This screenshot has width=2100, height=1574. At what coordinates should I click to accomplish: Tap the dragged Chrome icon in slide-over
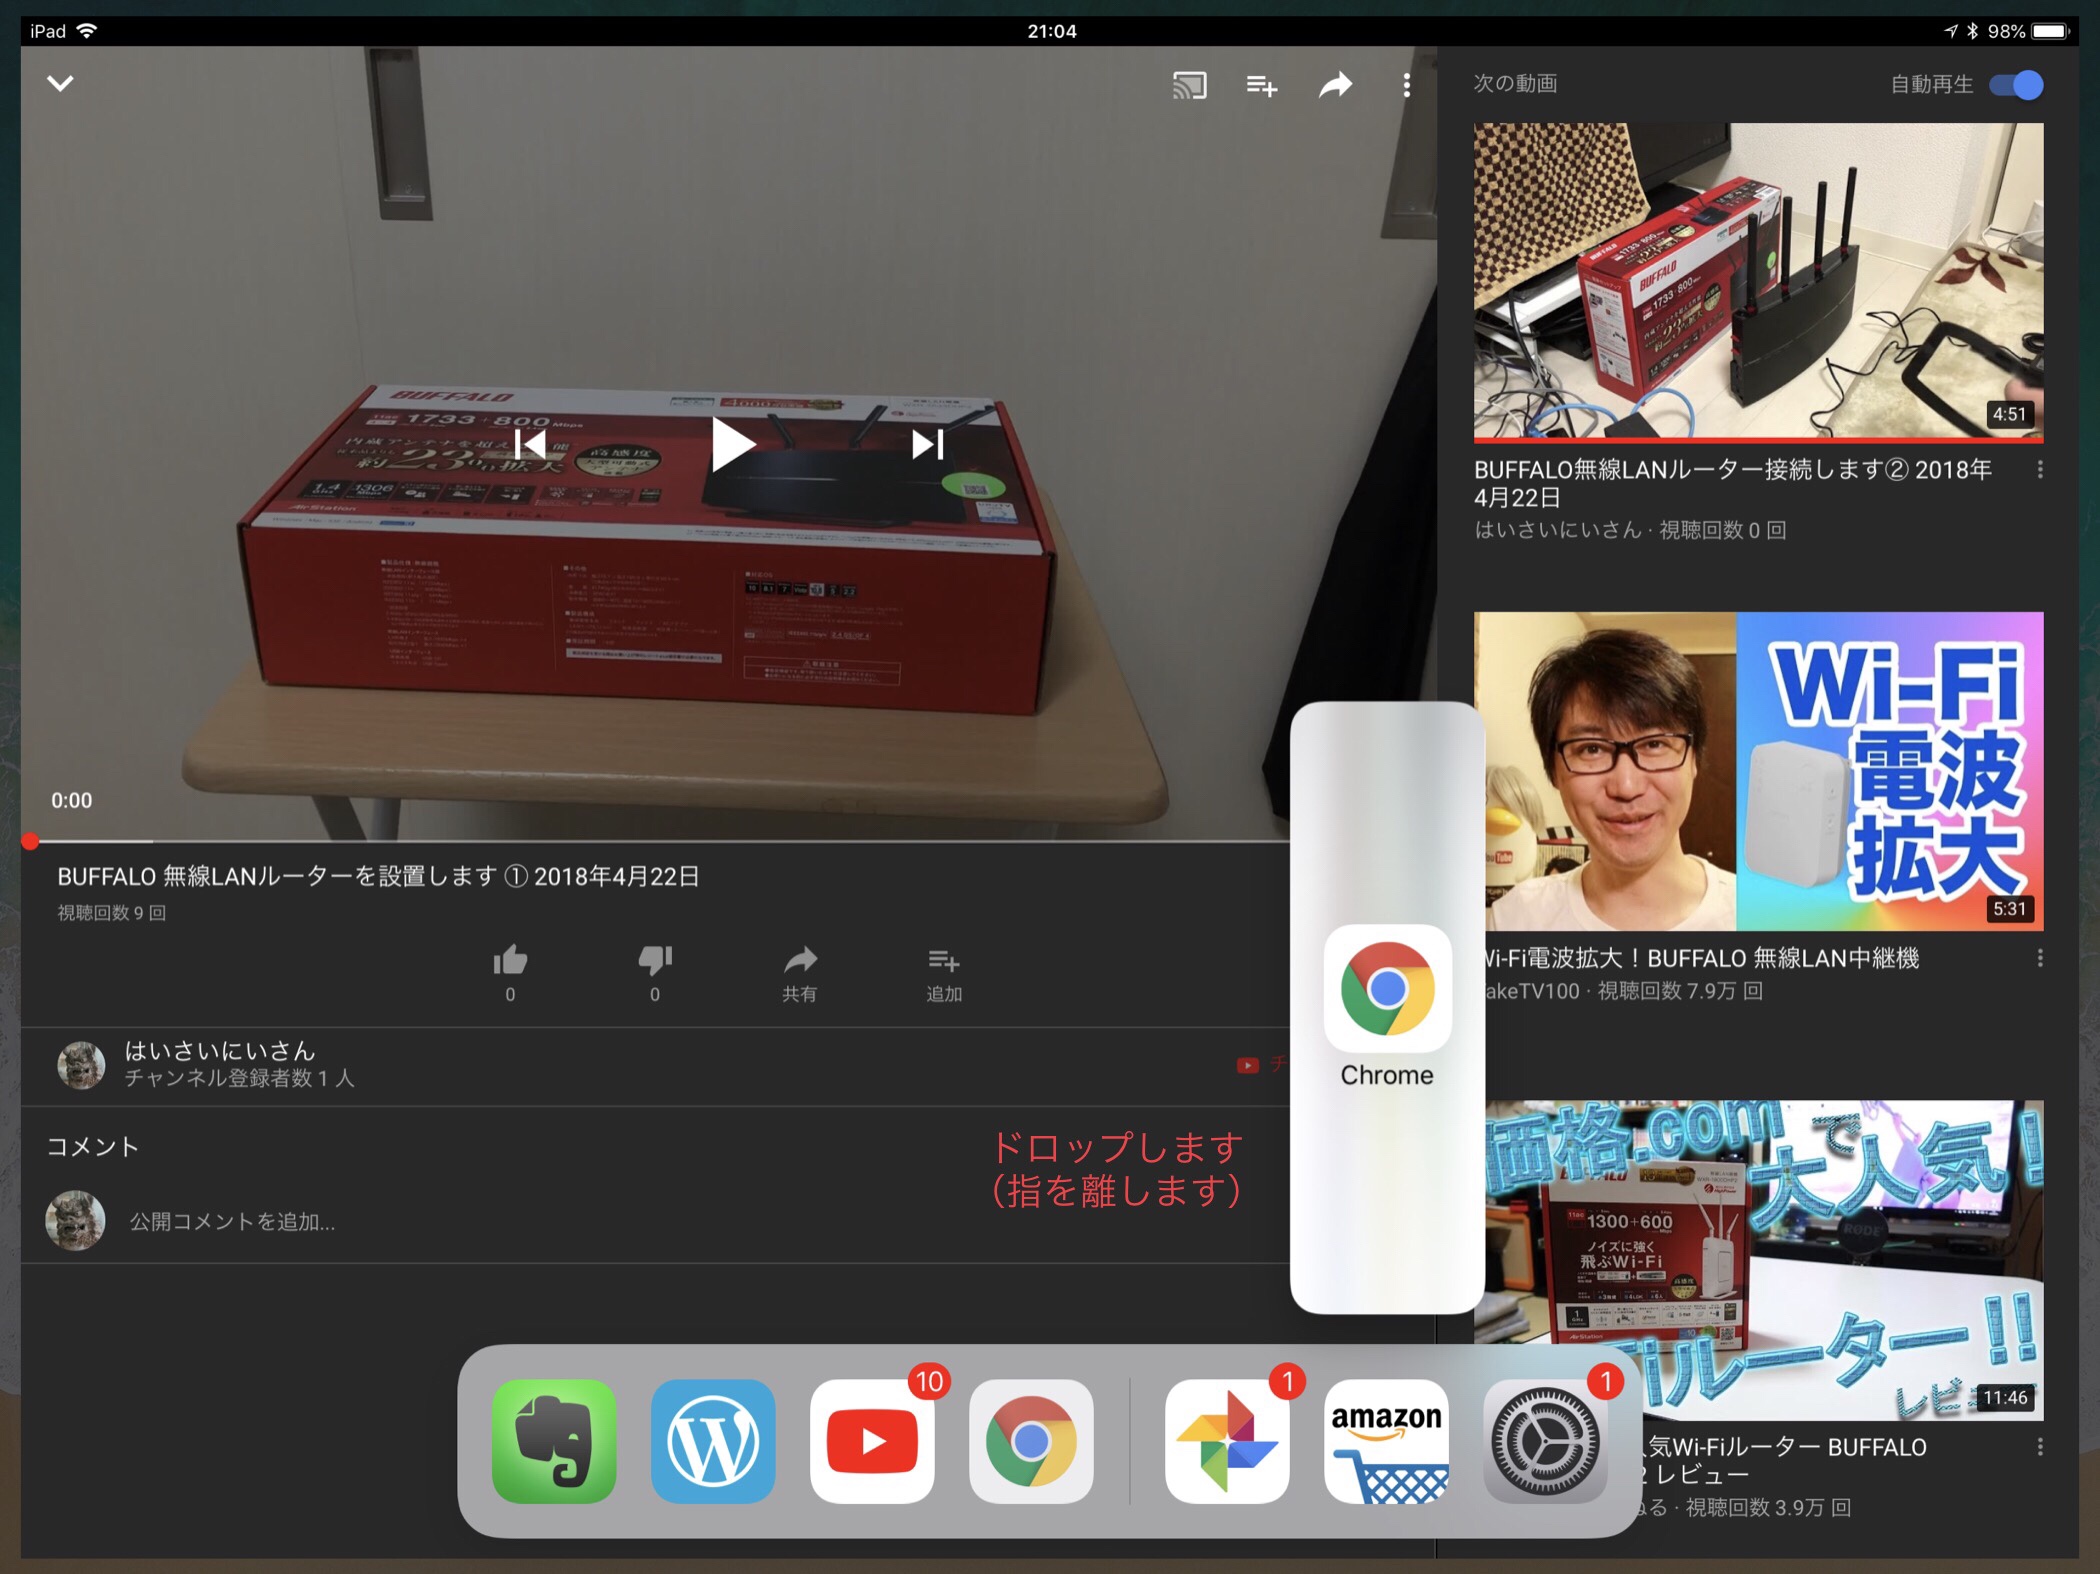tap(1387, 989)
